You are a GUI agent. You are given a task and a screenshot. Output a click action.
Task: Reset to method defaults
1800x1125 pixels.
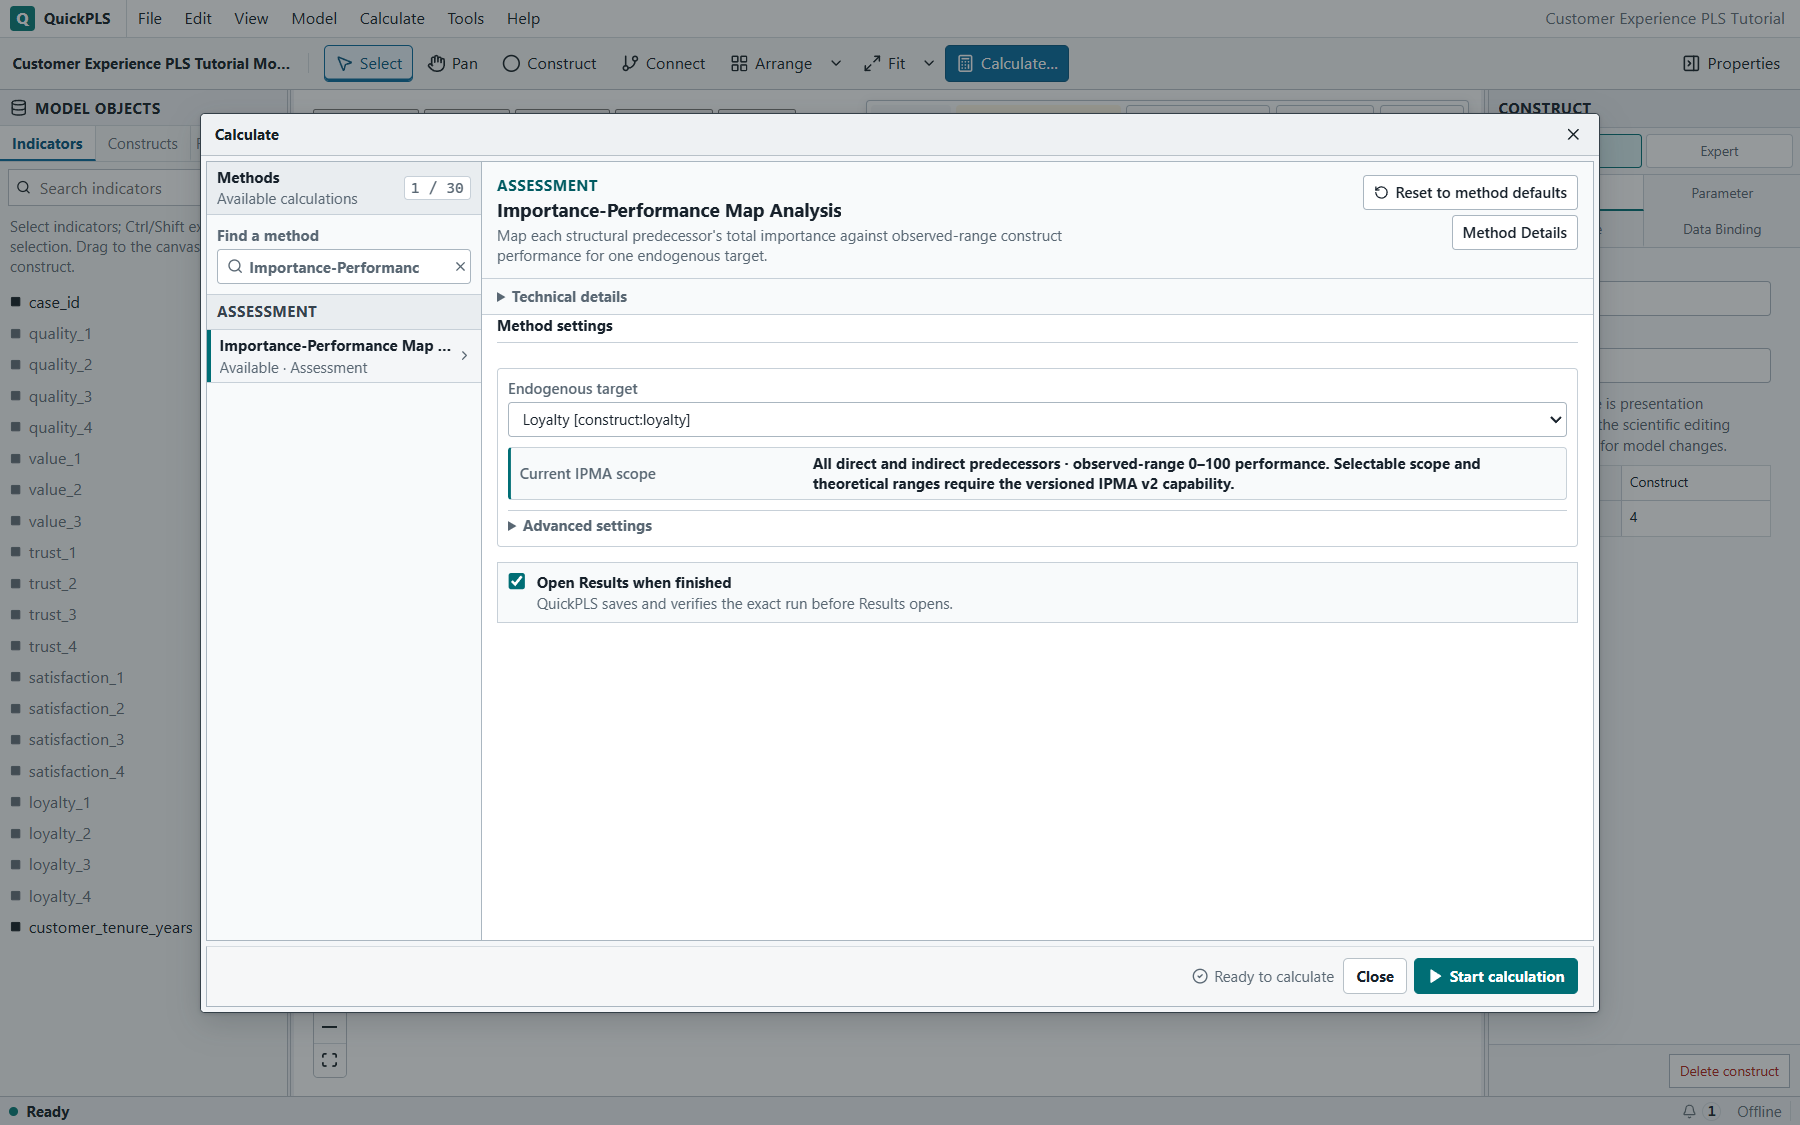(x=1470, y=192)
